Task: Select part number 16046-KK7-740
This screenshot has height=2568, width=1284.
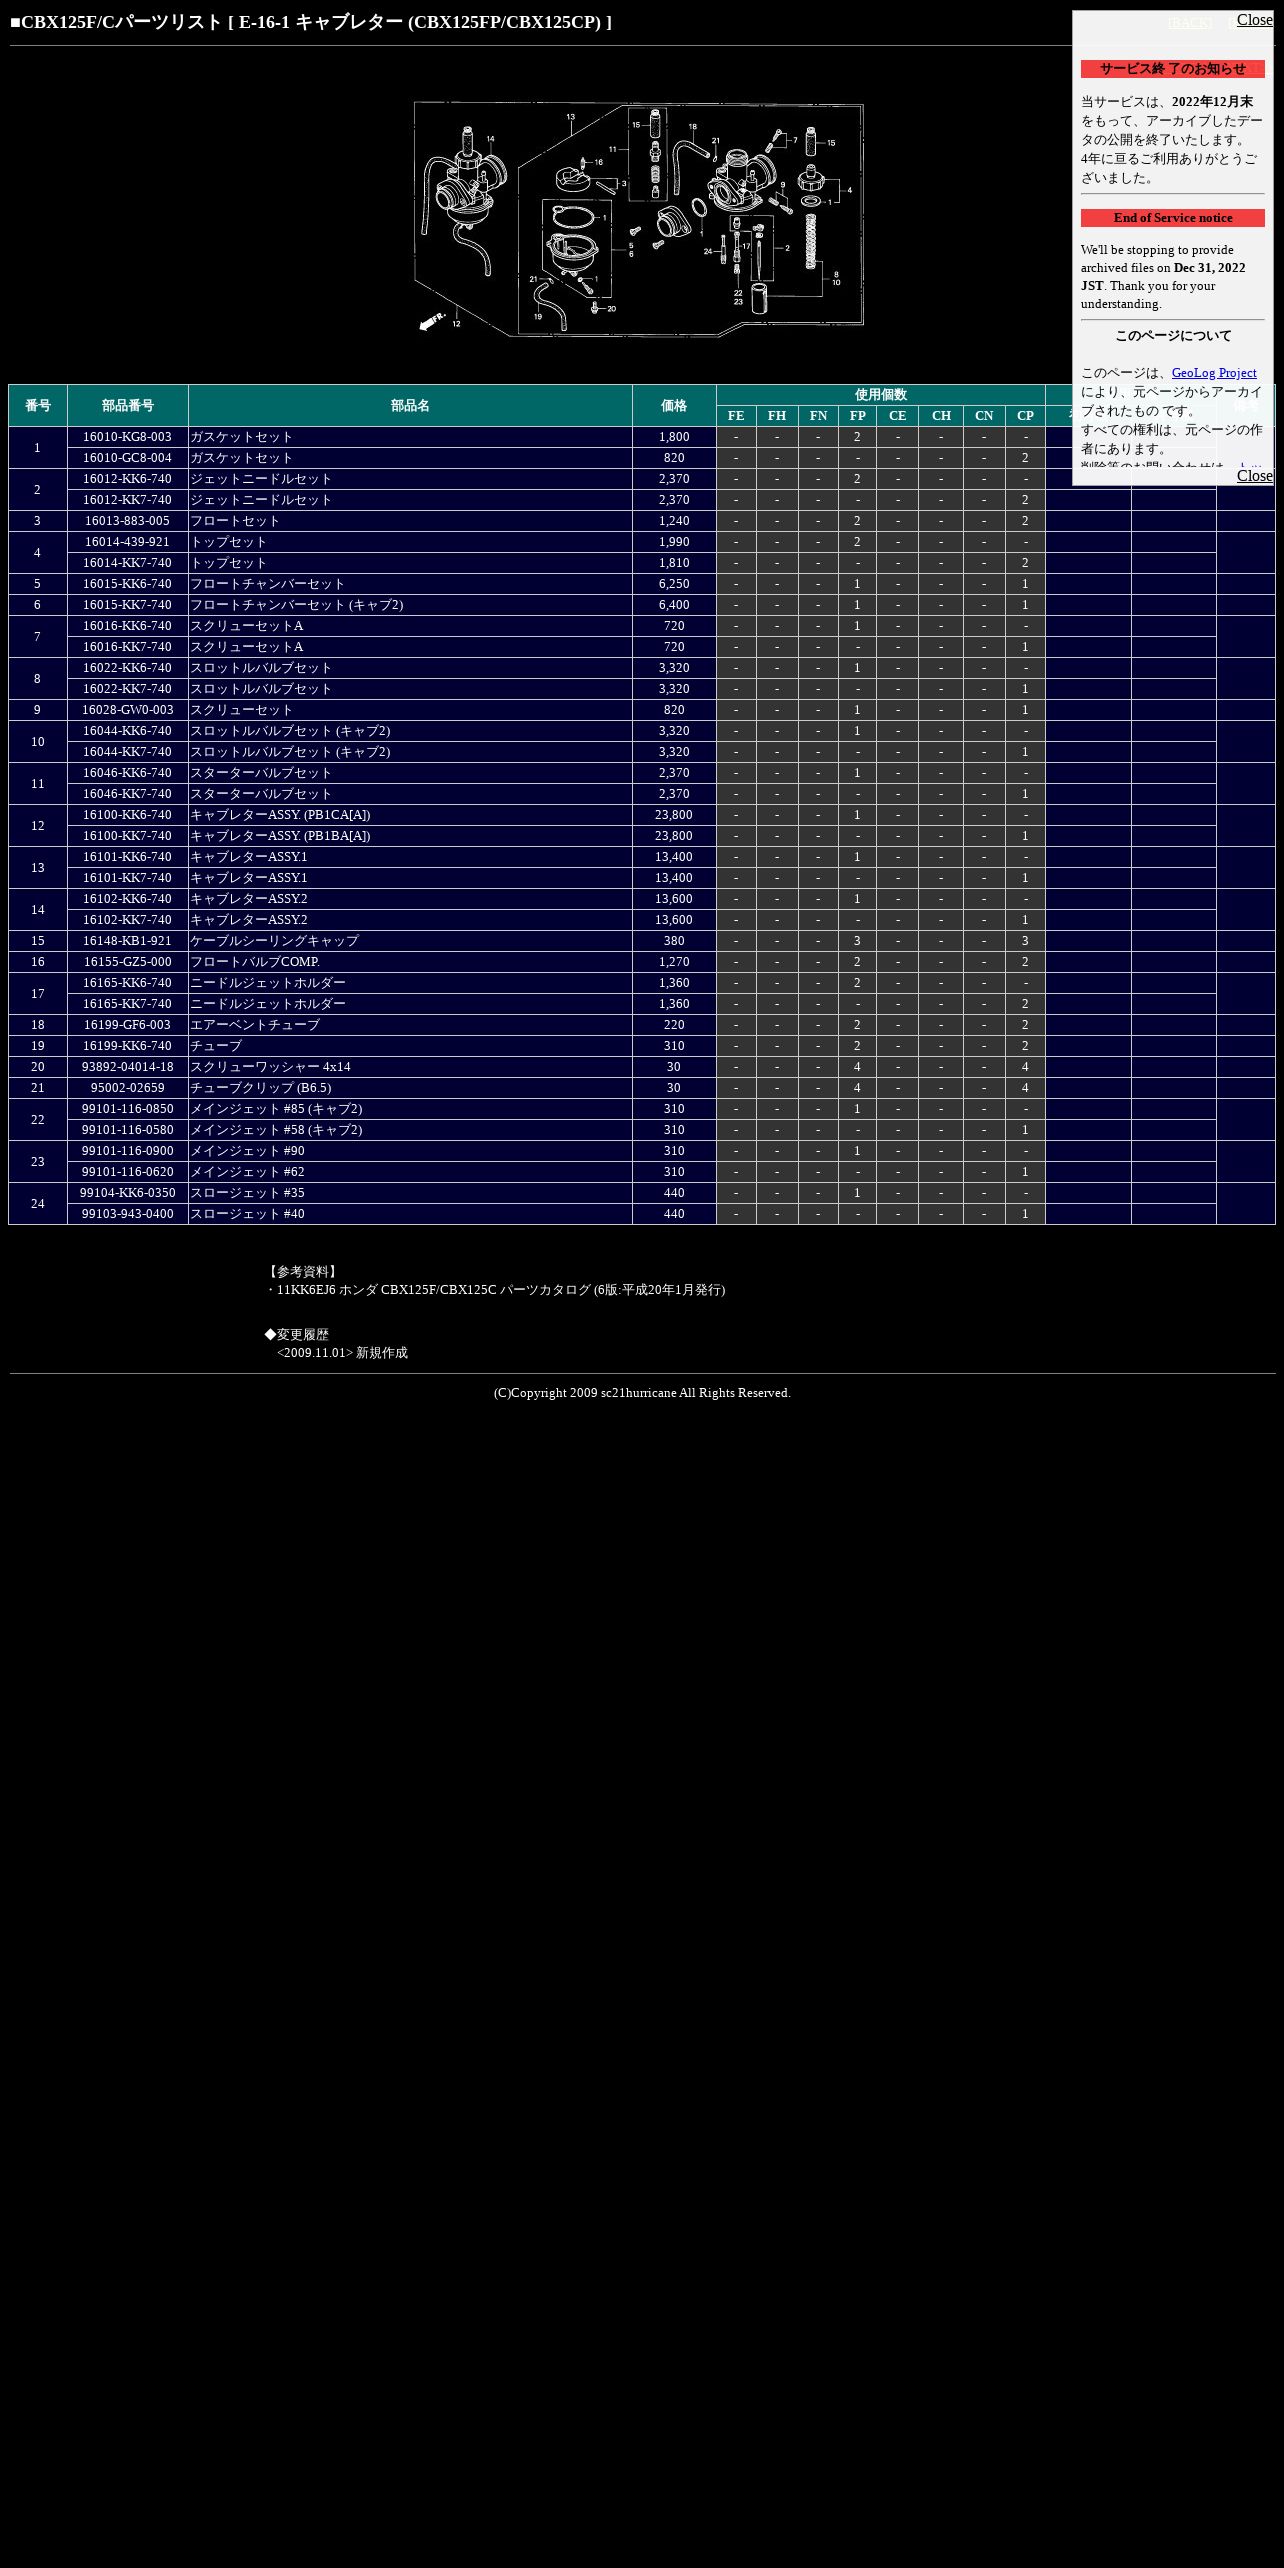Action: (x=127, y=794)
